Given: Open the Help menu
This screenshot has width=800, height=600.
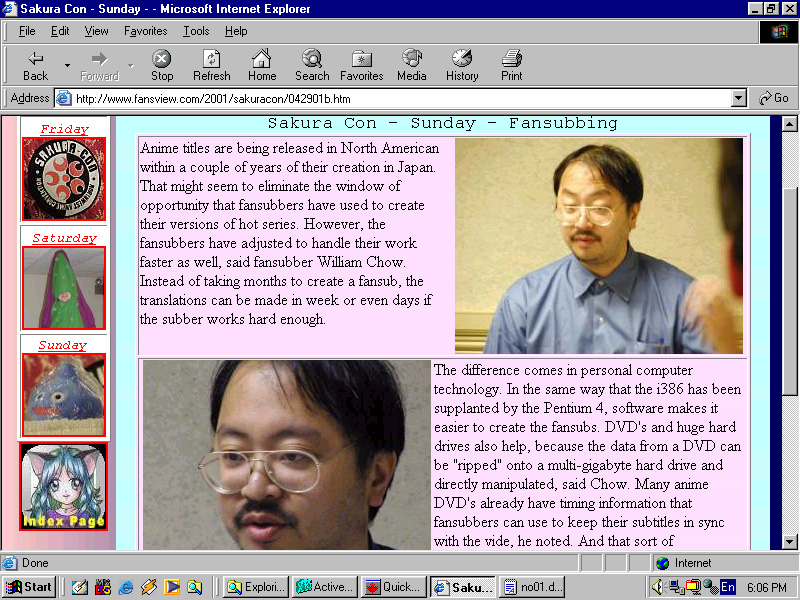Looking at the screenshot, I should coord(236,31).
